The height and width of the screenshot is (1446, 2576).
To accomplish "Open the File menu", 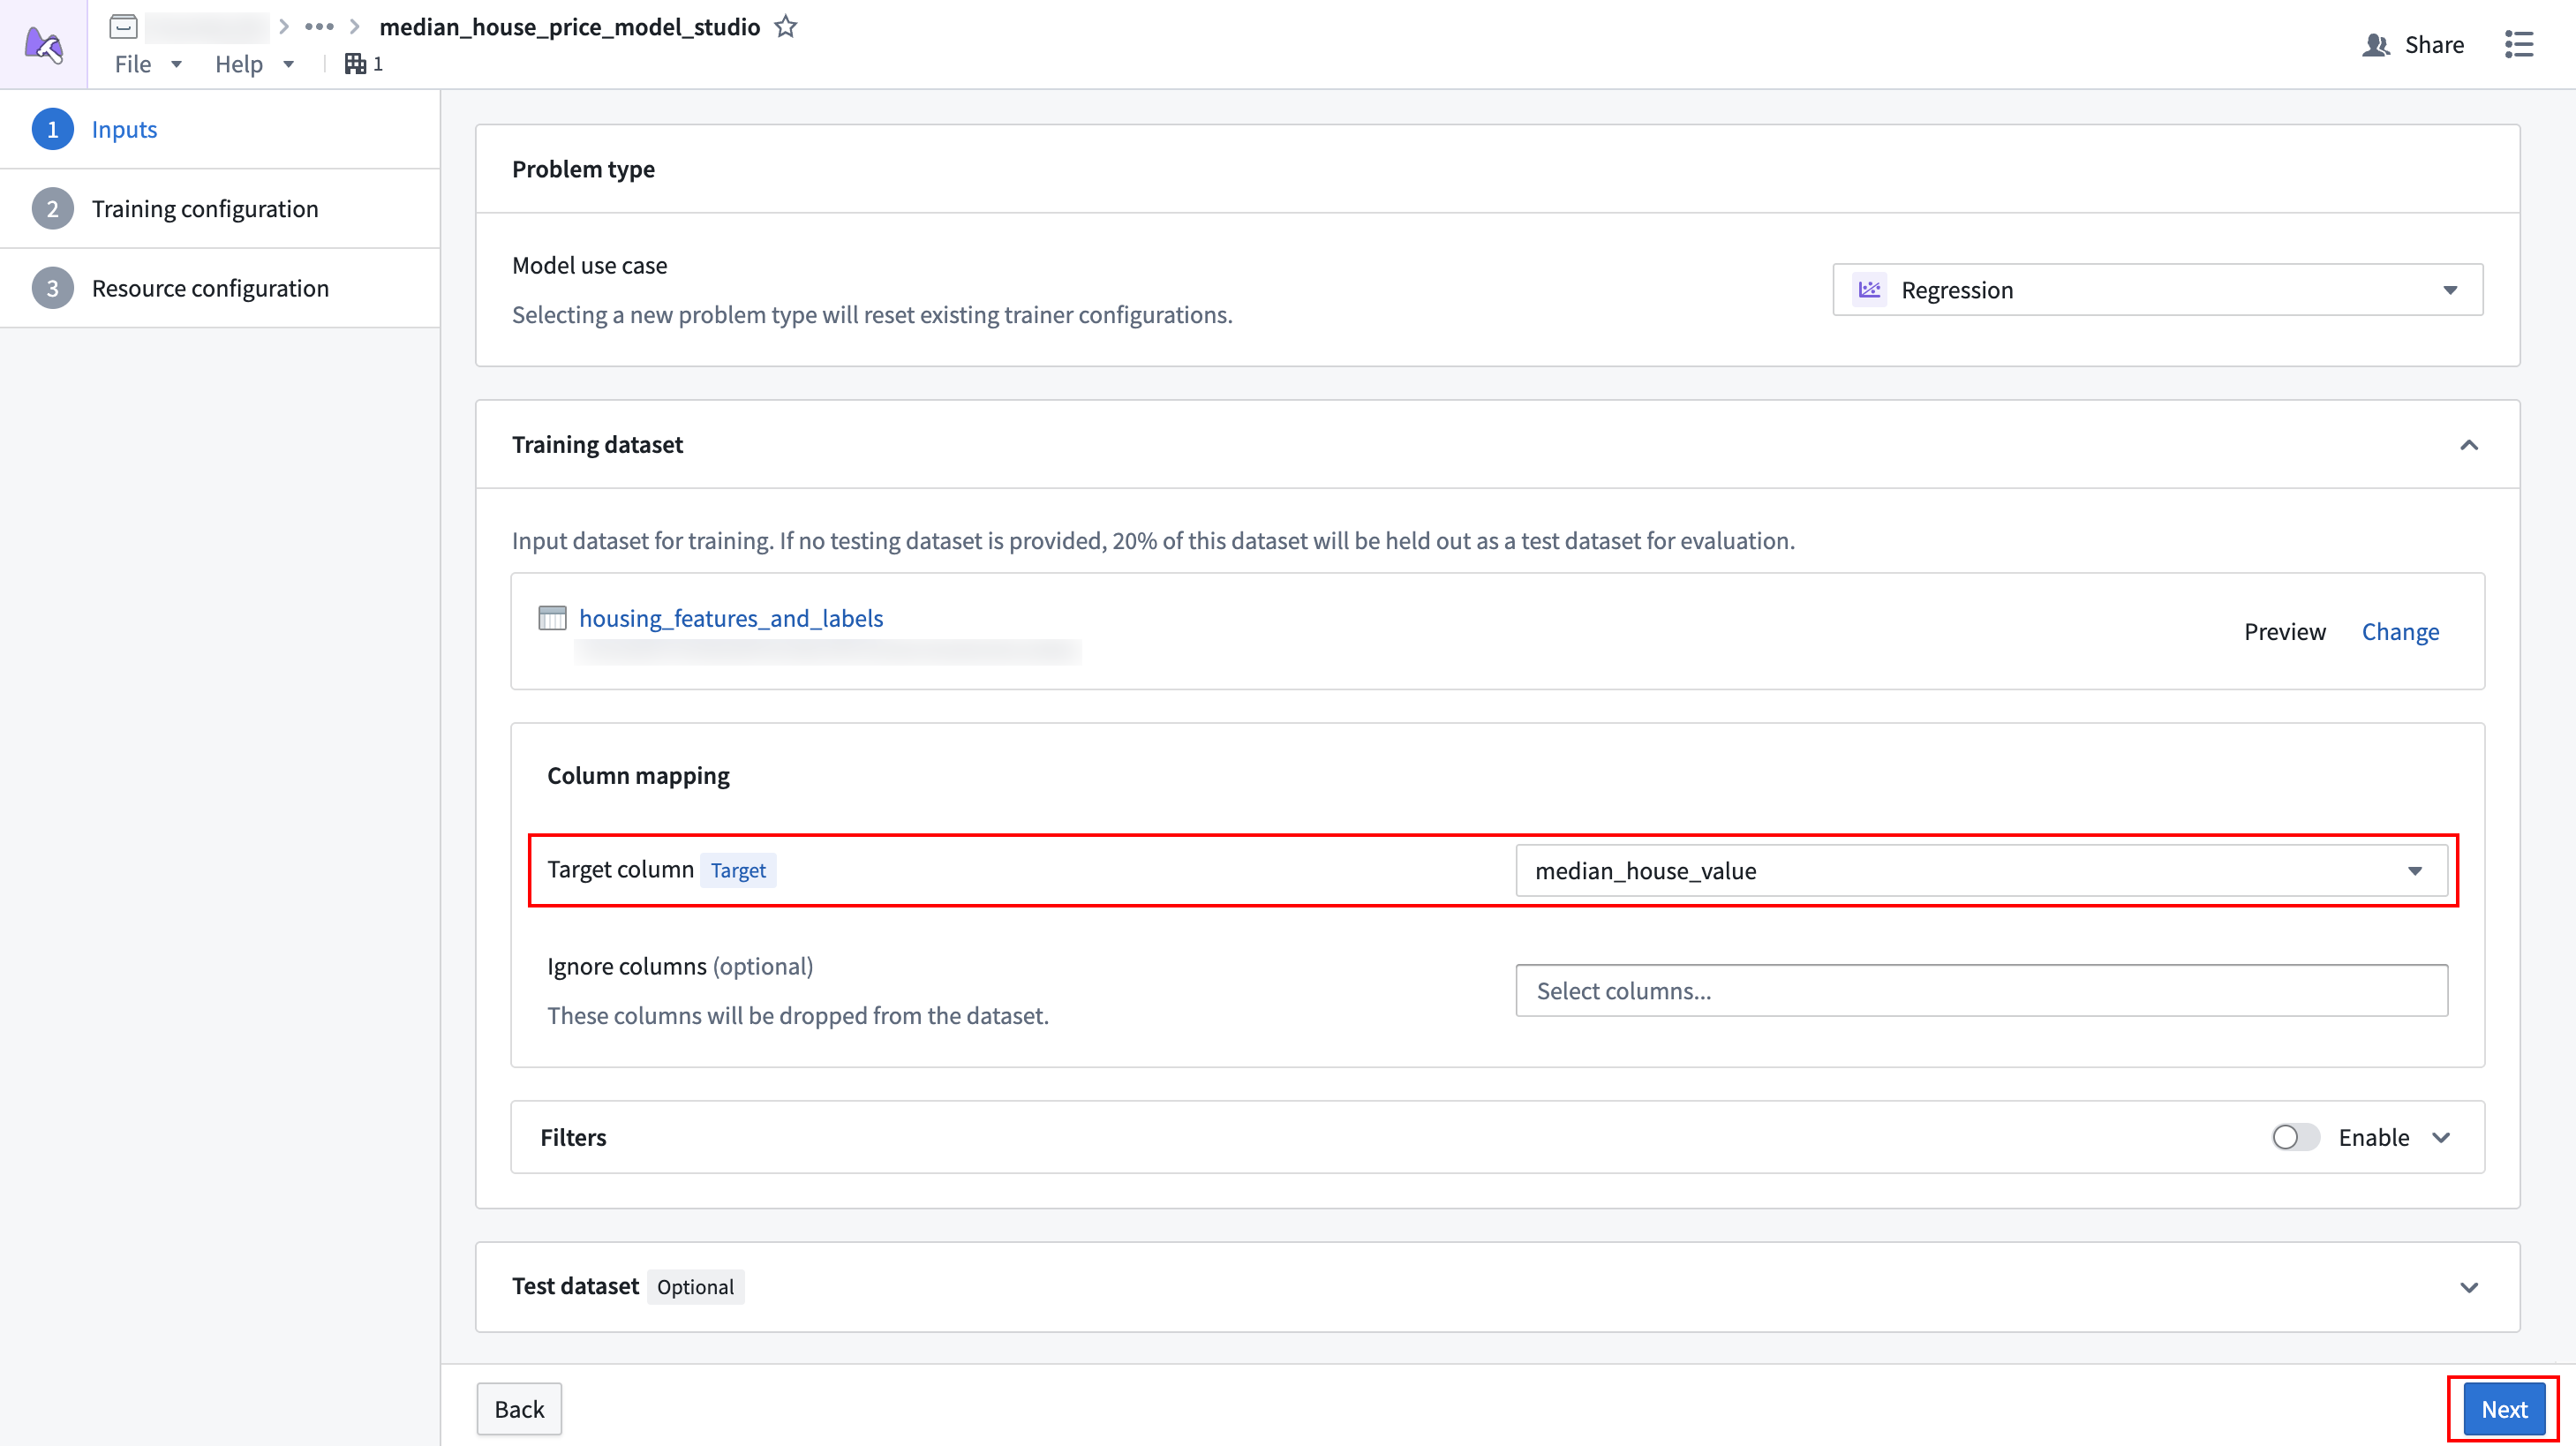I will [x=147, y=64].
